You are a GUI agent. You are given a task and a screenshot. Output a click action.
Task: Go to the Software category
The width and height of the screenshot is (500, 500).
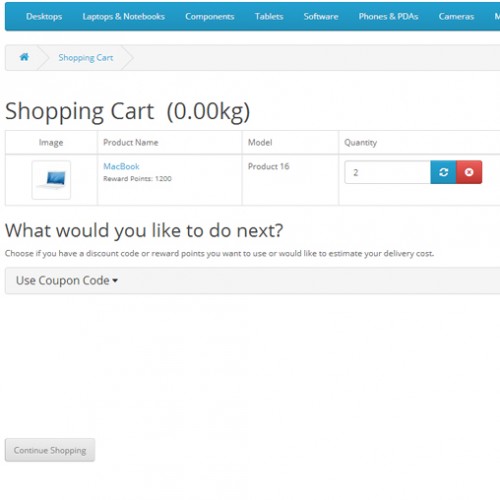pyautogui.click(x=321, y=16)
